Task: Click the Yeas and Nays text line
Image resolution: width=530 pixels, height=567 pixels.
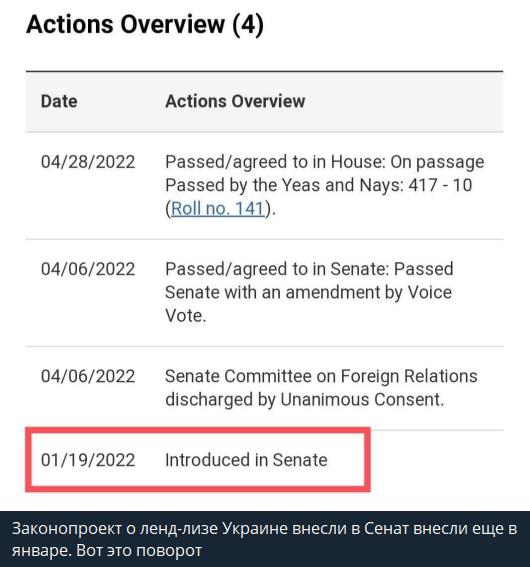Action: pyautogui.click(x=319, y=186)
